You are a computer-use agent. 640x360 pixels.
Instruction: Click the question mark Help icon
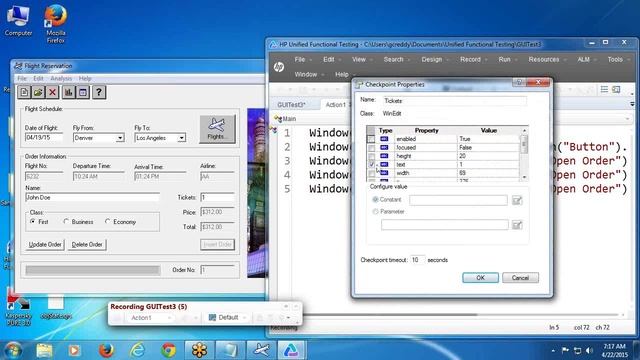point(99,92)
